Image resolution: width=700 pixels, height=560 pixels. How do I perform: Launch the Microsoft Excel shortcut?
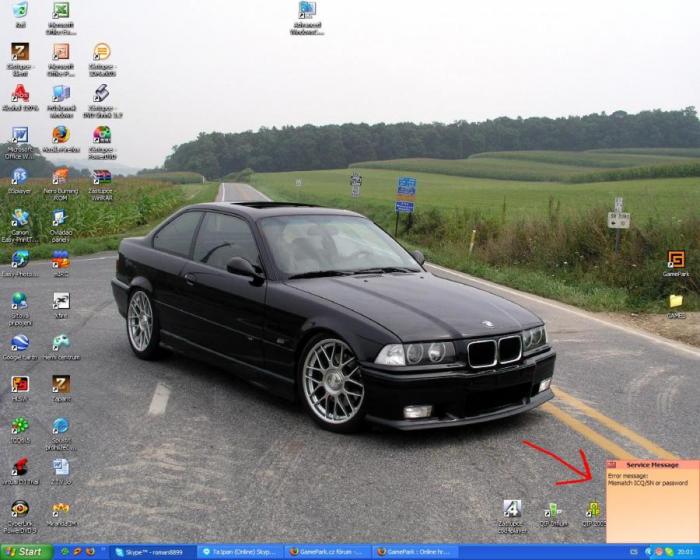click(x=61, y=10)
